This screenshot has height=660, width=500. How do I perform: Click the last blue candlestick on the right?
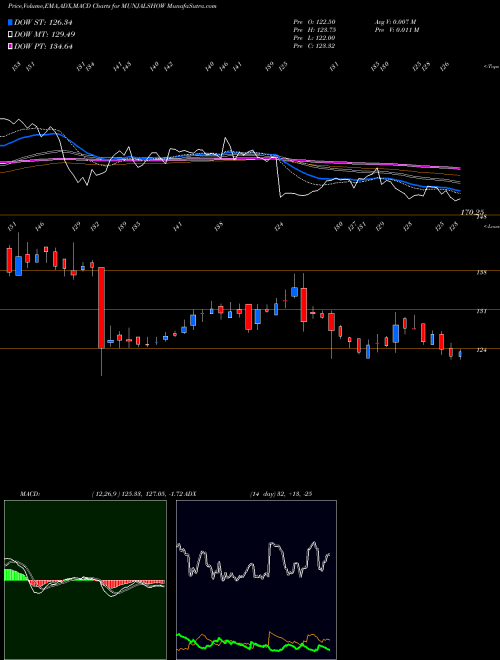(x=460, y=354)
